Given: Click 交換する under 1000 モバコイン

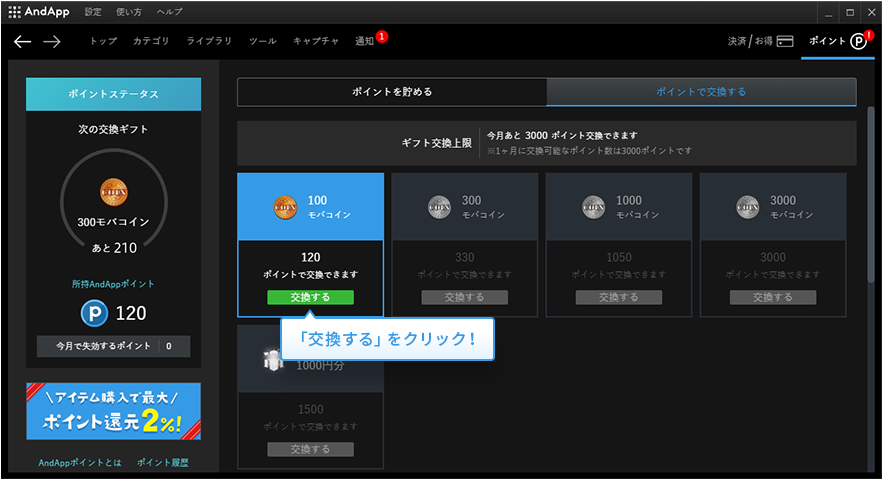Looking at the screenshot, I should (618, 297).
